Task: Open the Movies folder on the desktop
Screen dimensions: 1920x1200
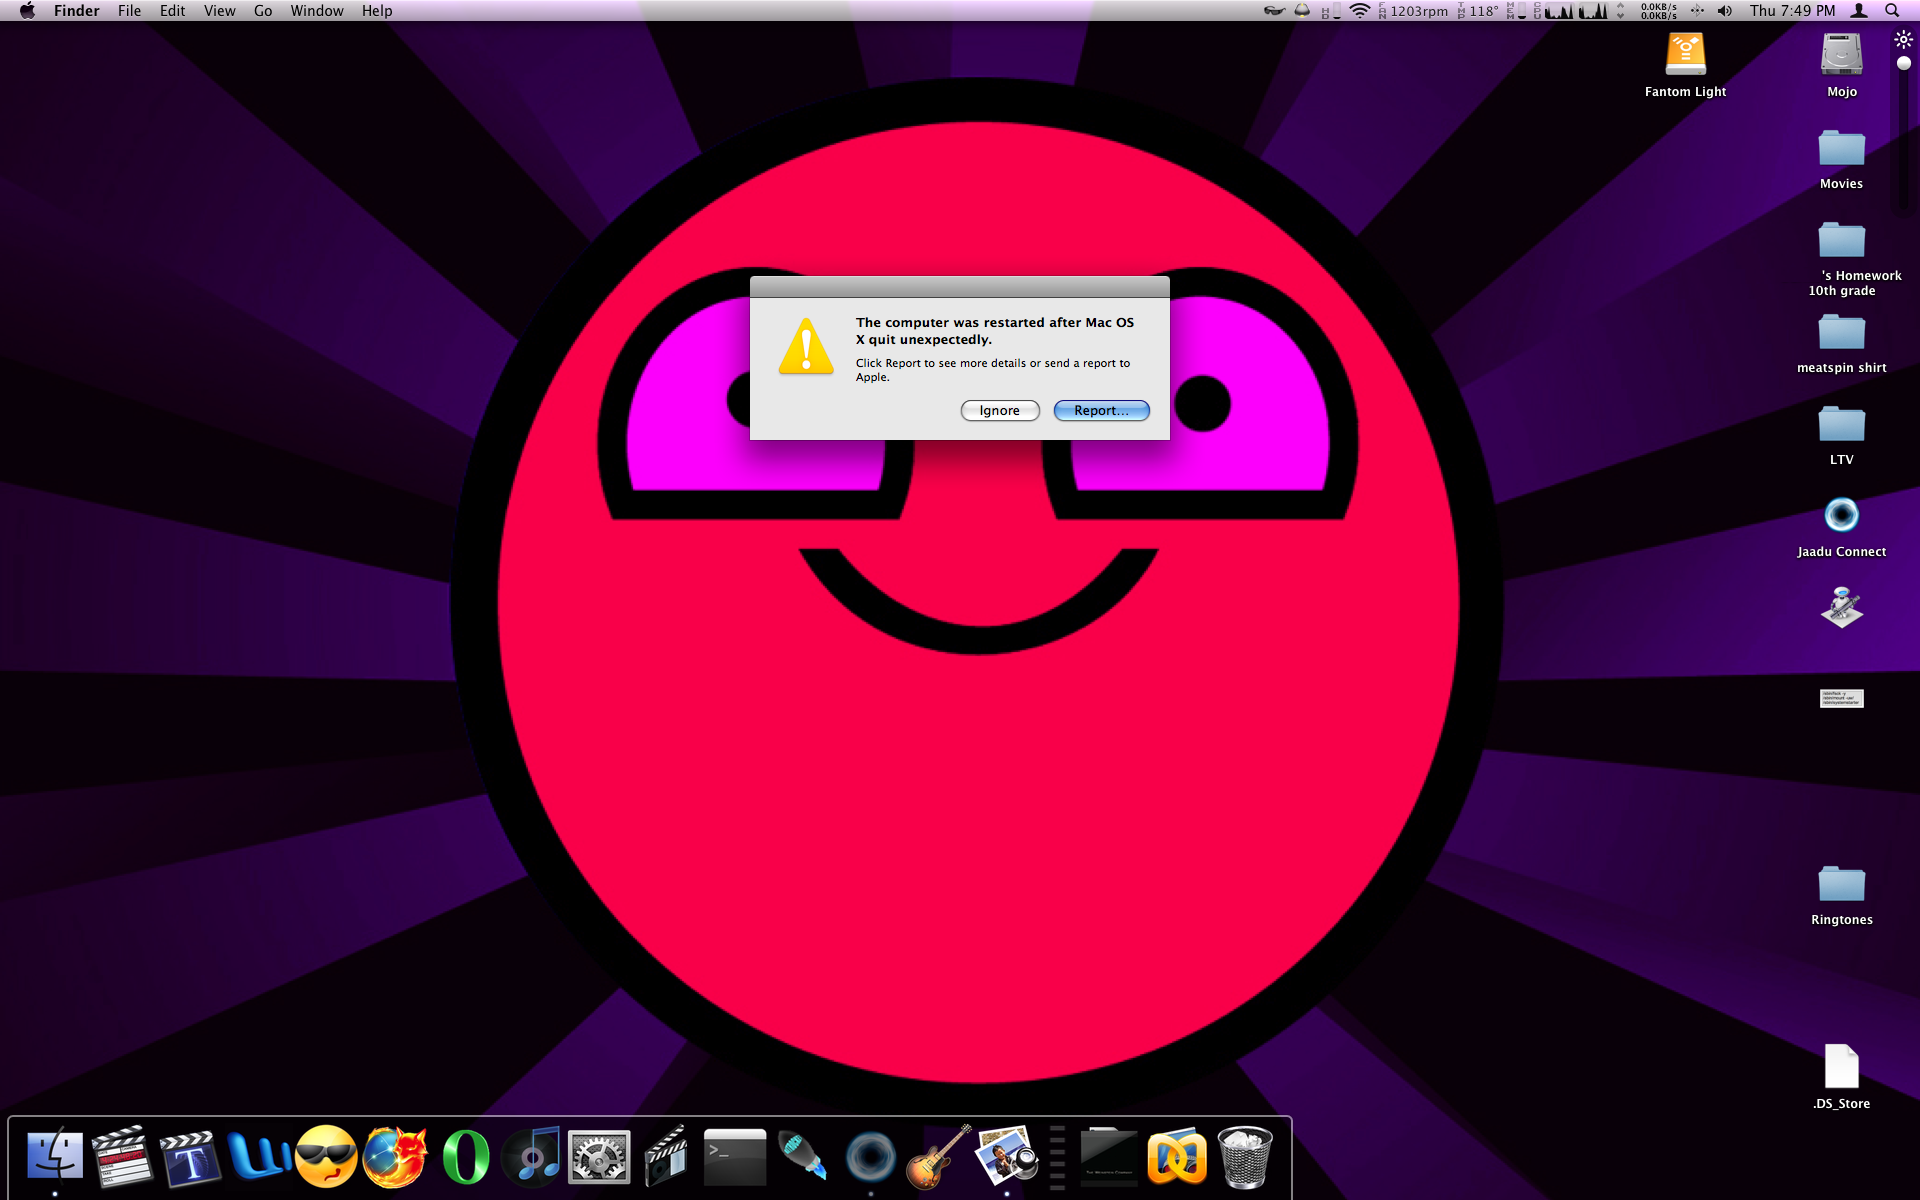Action: click(1841, 148)
